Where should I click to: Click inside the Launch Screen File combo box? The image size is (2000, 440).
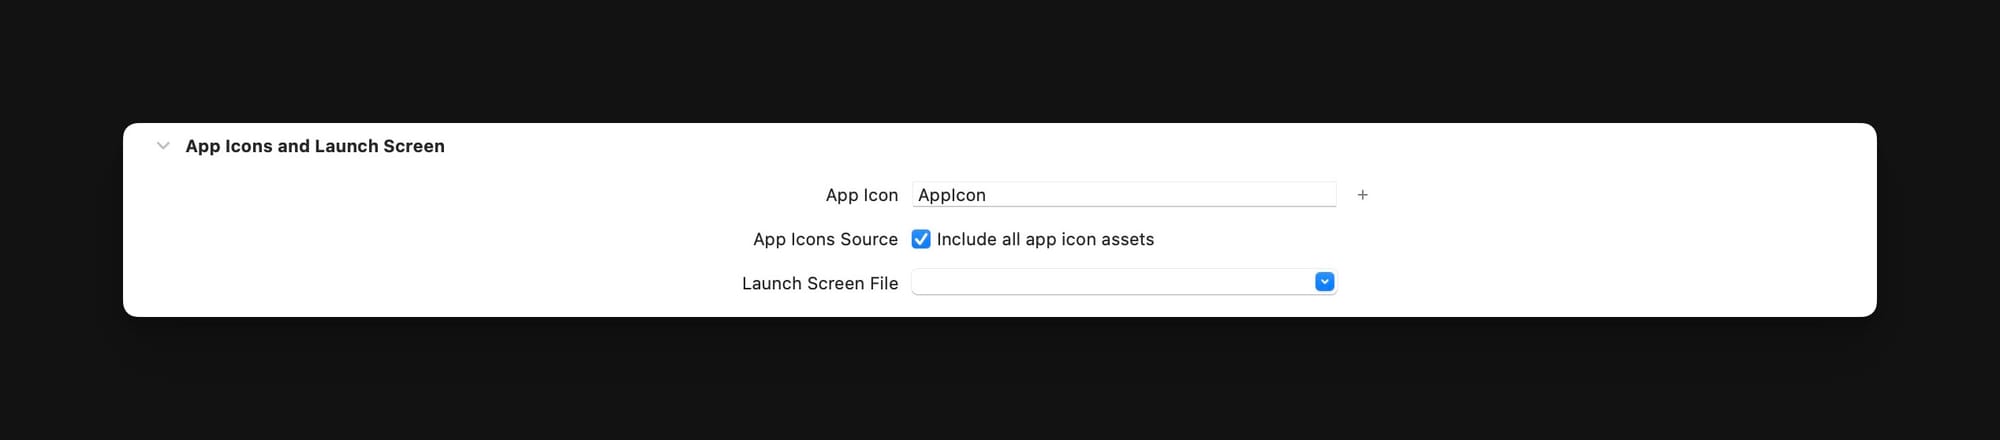coord(1110,283)
